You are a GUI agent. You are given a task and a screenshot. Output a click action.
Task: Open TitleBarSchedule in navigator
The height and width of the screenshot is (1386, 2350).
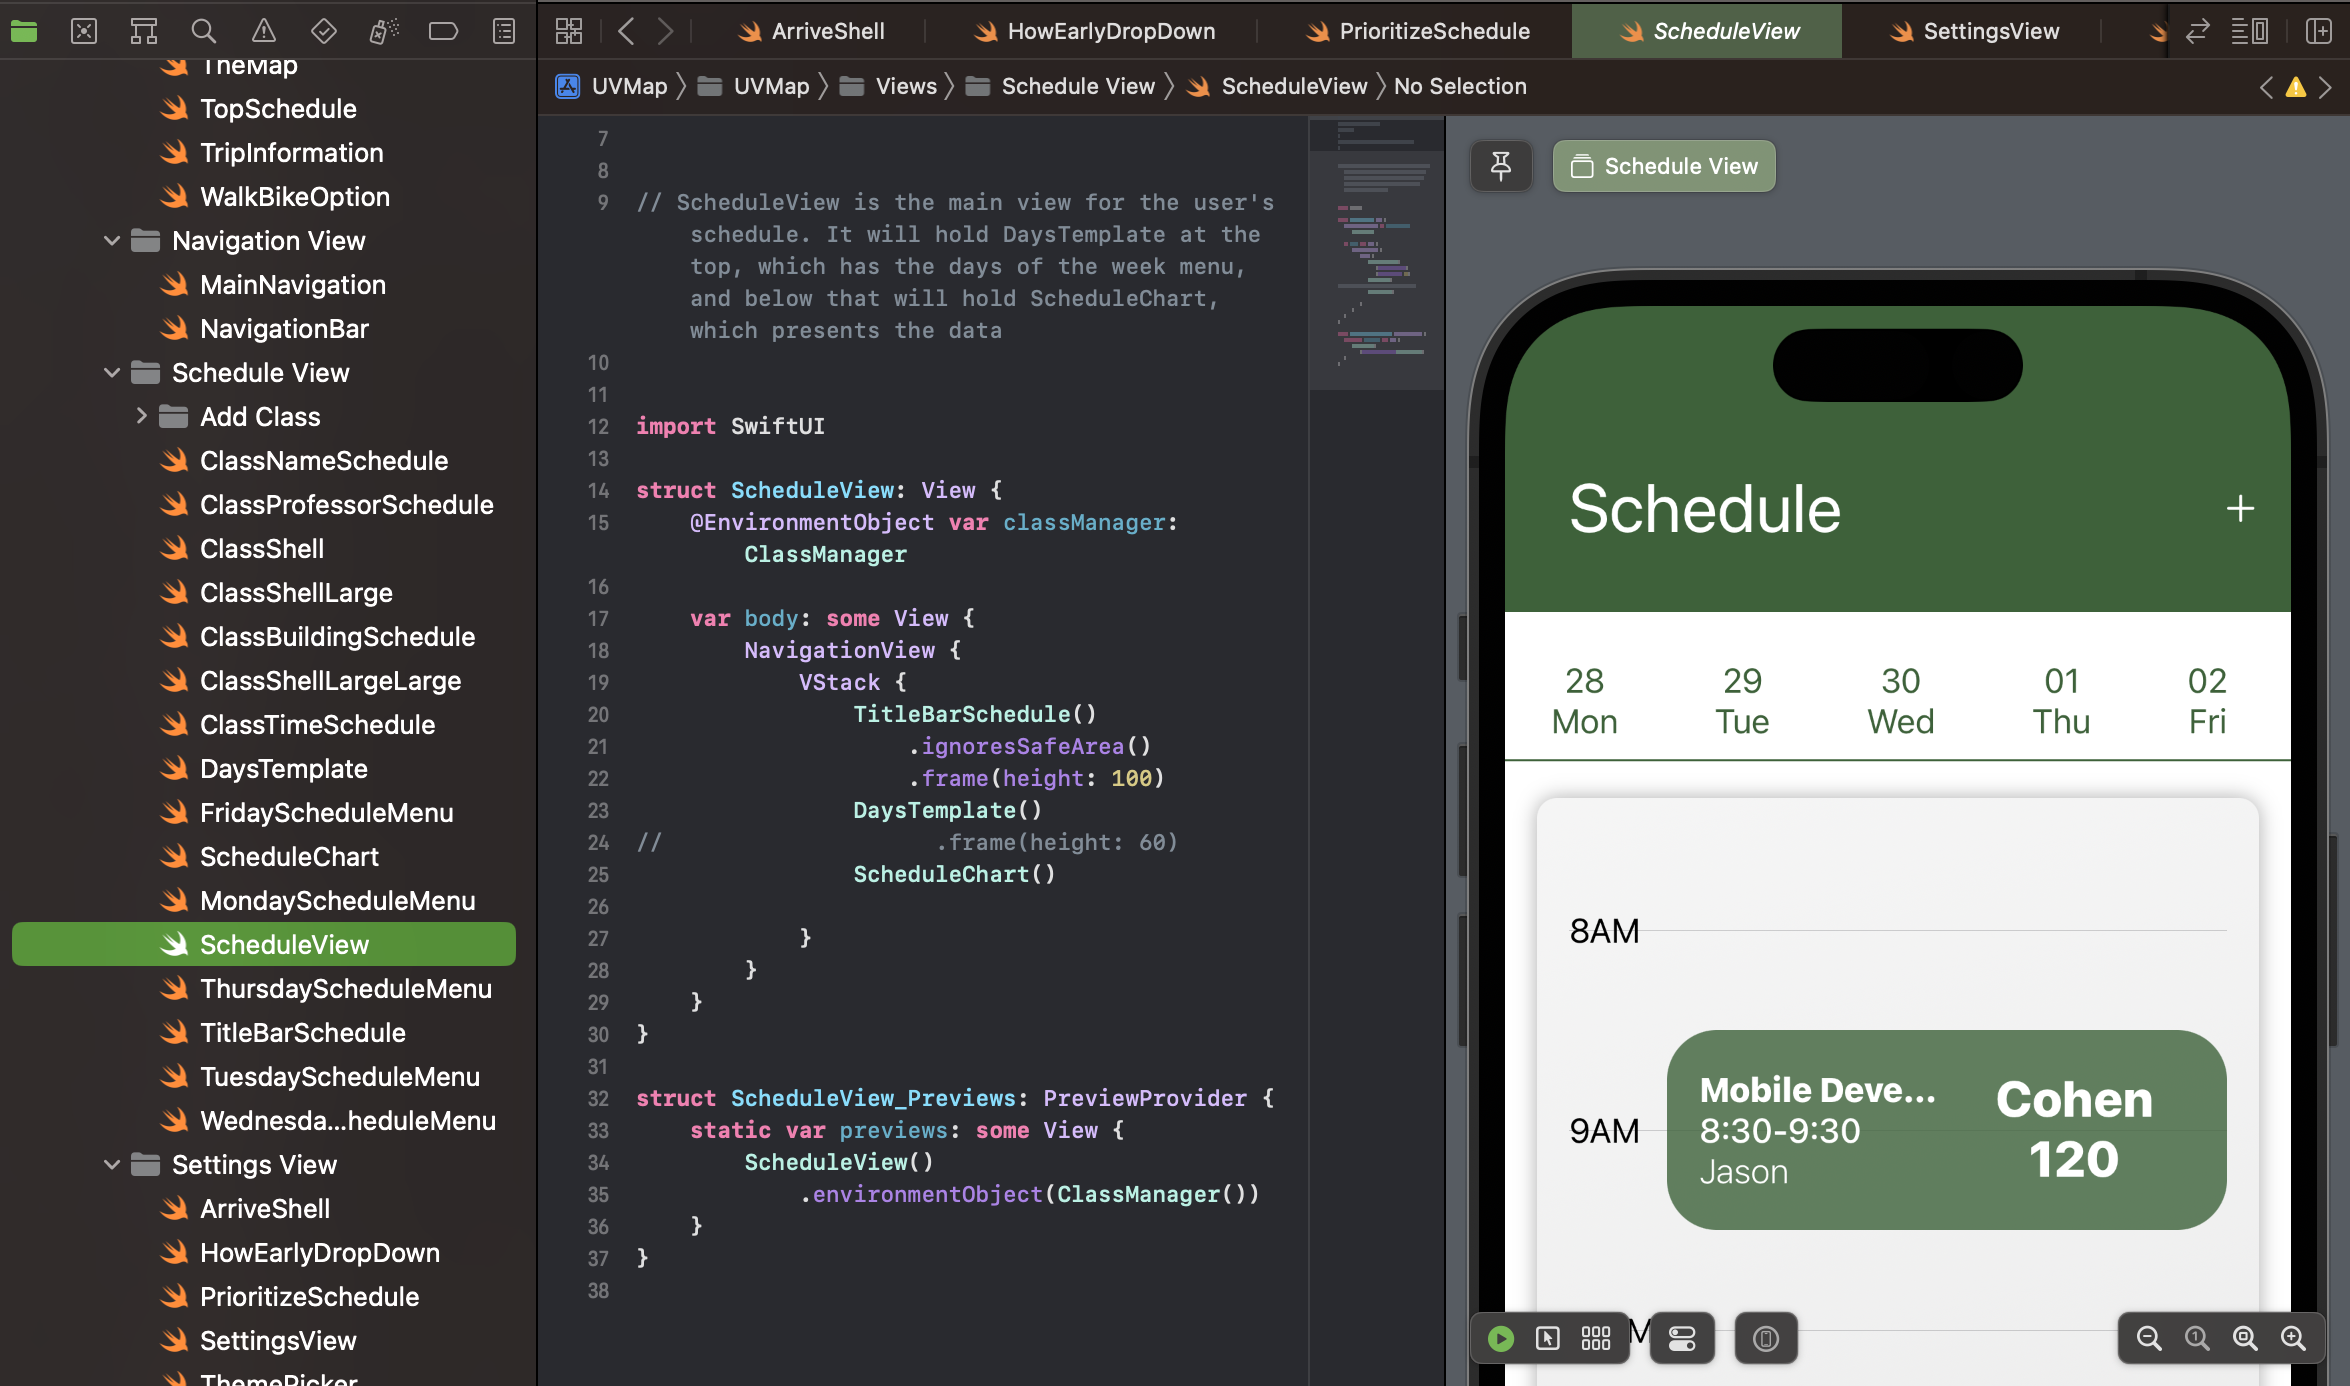(303, 1033)
